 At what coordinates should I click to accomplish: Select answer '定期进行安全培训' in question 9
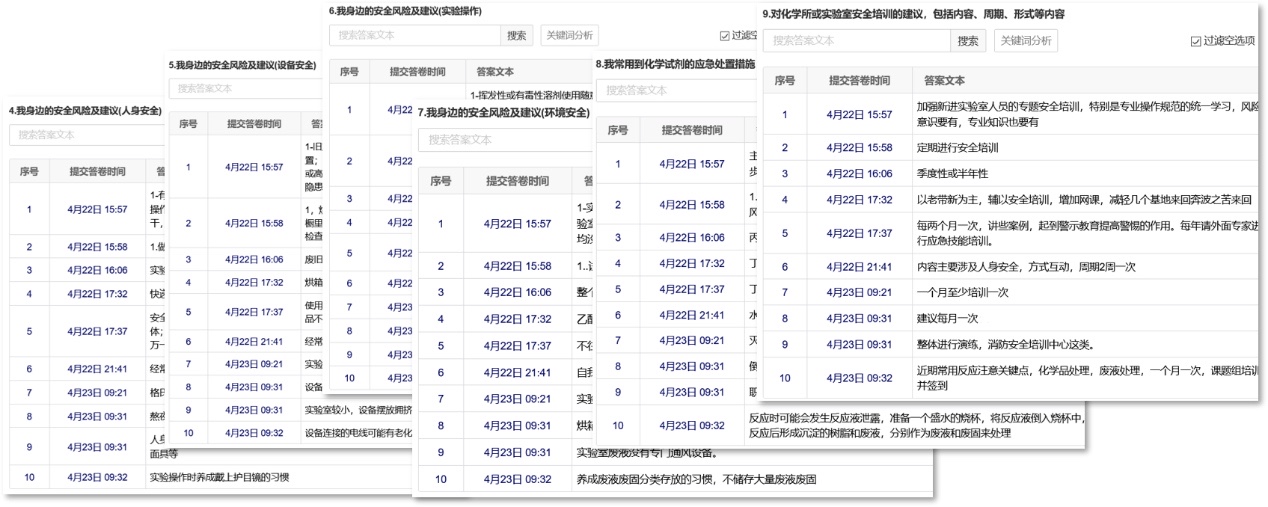(x=958, y=147)
